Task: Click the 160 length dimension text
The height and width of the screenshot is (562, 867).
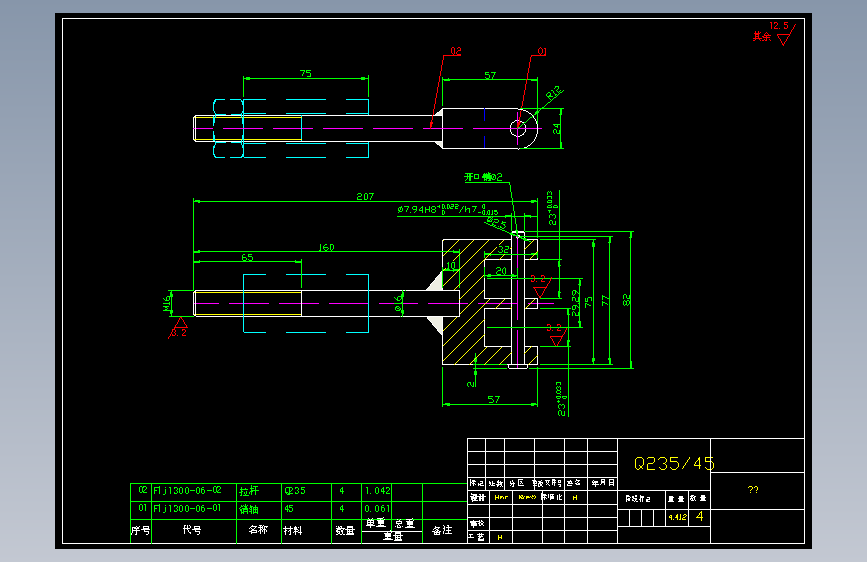Action: 326,247
